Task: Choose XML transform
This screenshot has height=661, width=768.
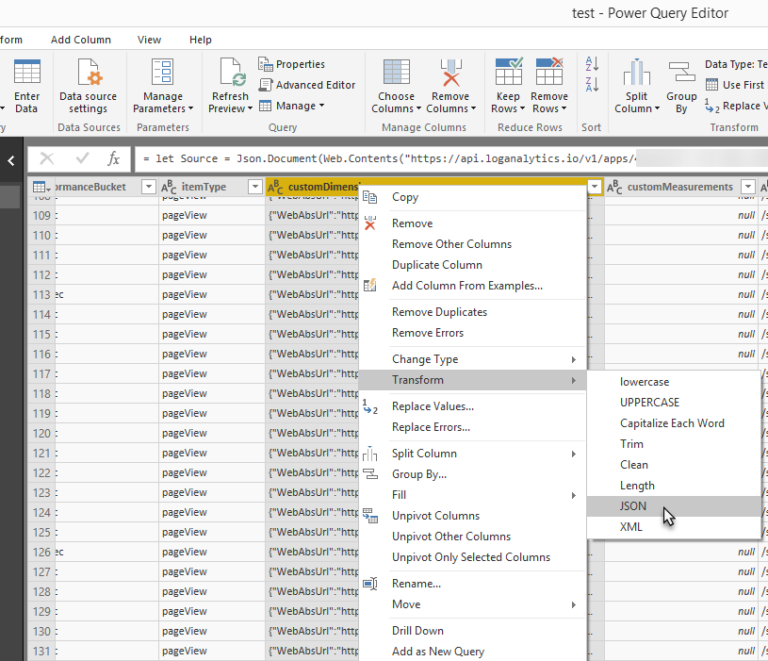Action: pos(674,527)
